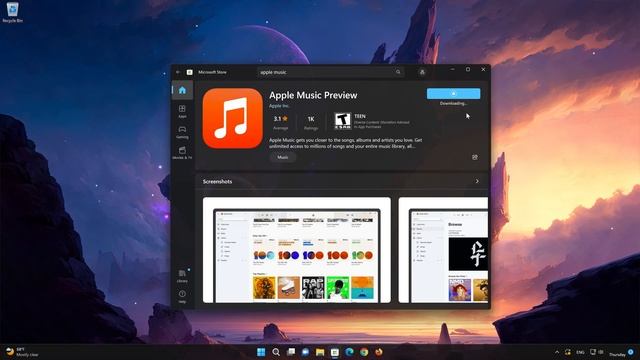Screen dimensions: 640x360
Task: Open taskbar Search
Action: tap(276, 352)
